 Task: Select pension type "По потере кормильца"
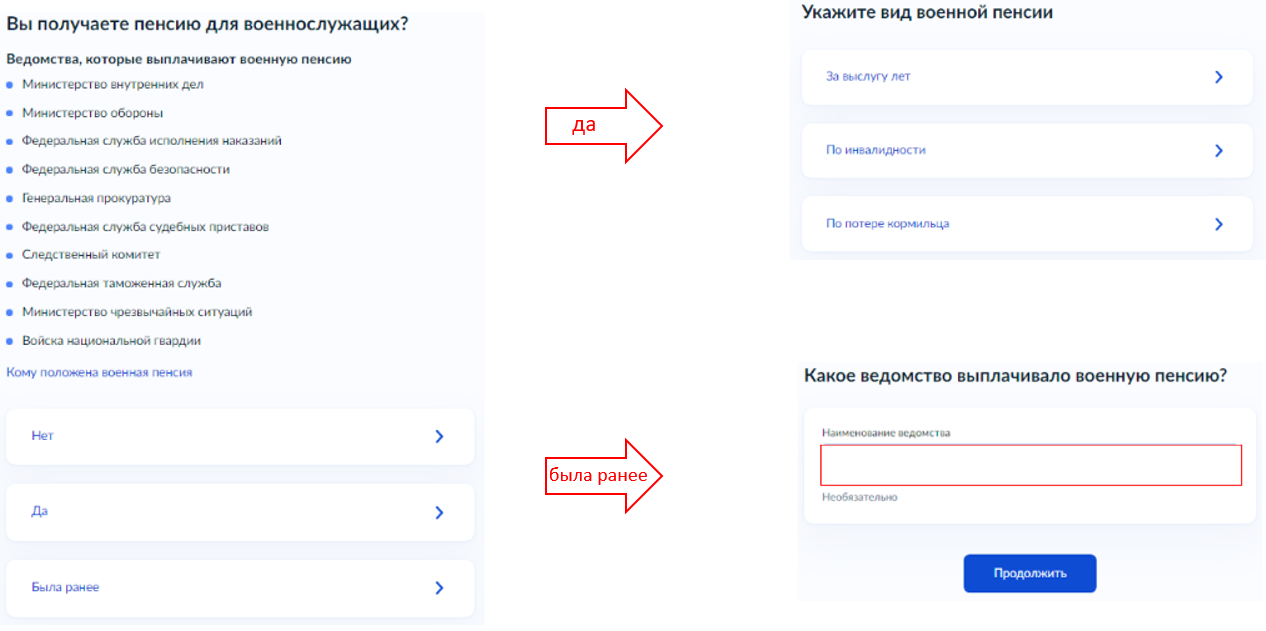click(887, 224)
